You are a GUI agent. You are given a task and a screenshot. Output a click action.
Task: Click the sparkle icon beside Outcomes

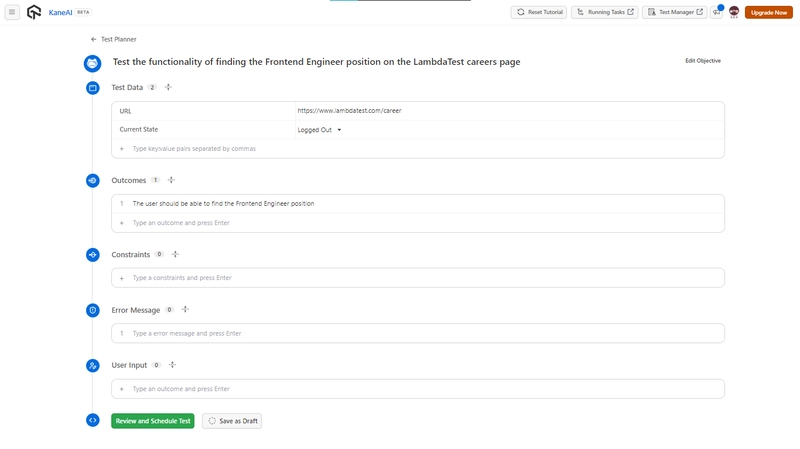(x=171, y=180)
